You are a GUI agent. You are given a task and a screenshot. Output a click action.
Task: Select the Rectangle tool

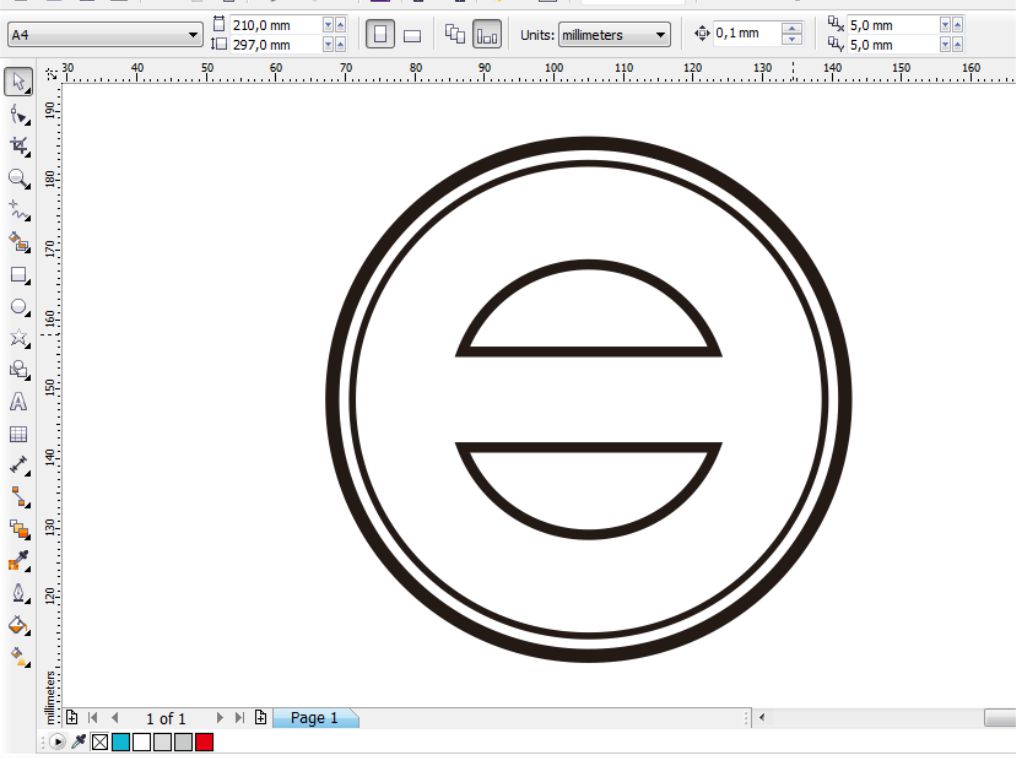[x=19, y=275]
